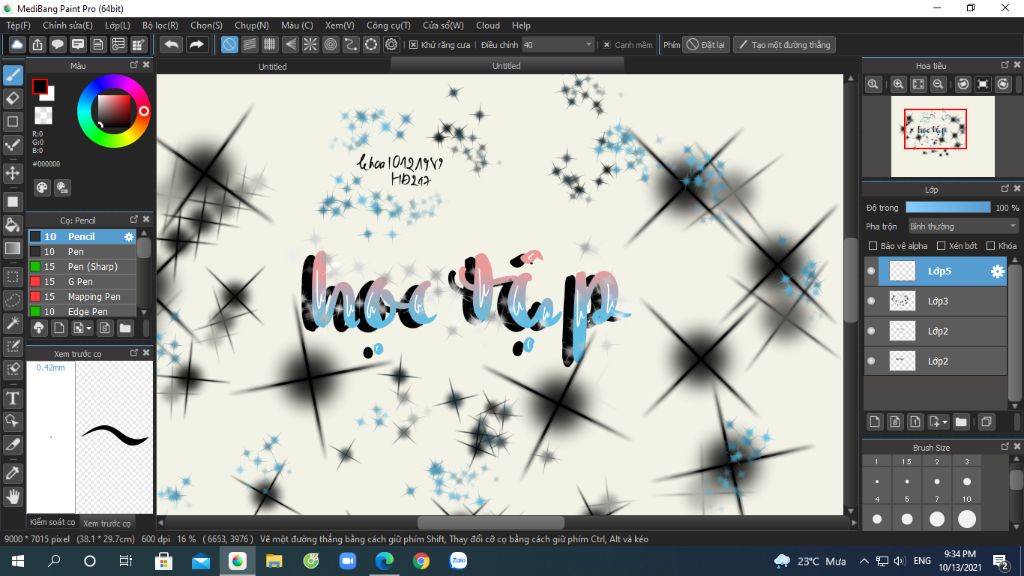Open File Explorer from the taskbar
The width and height of the screenshot is (1024, 576).
click(274, 561)
